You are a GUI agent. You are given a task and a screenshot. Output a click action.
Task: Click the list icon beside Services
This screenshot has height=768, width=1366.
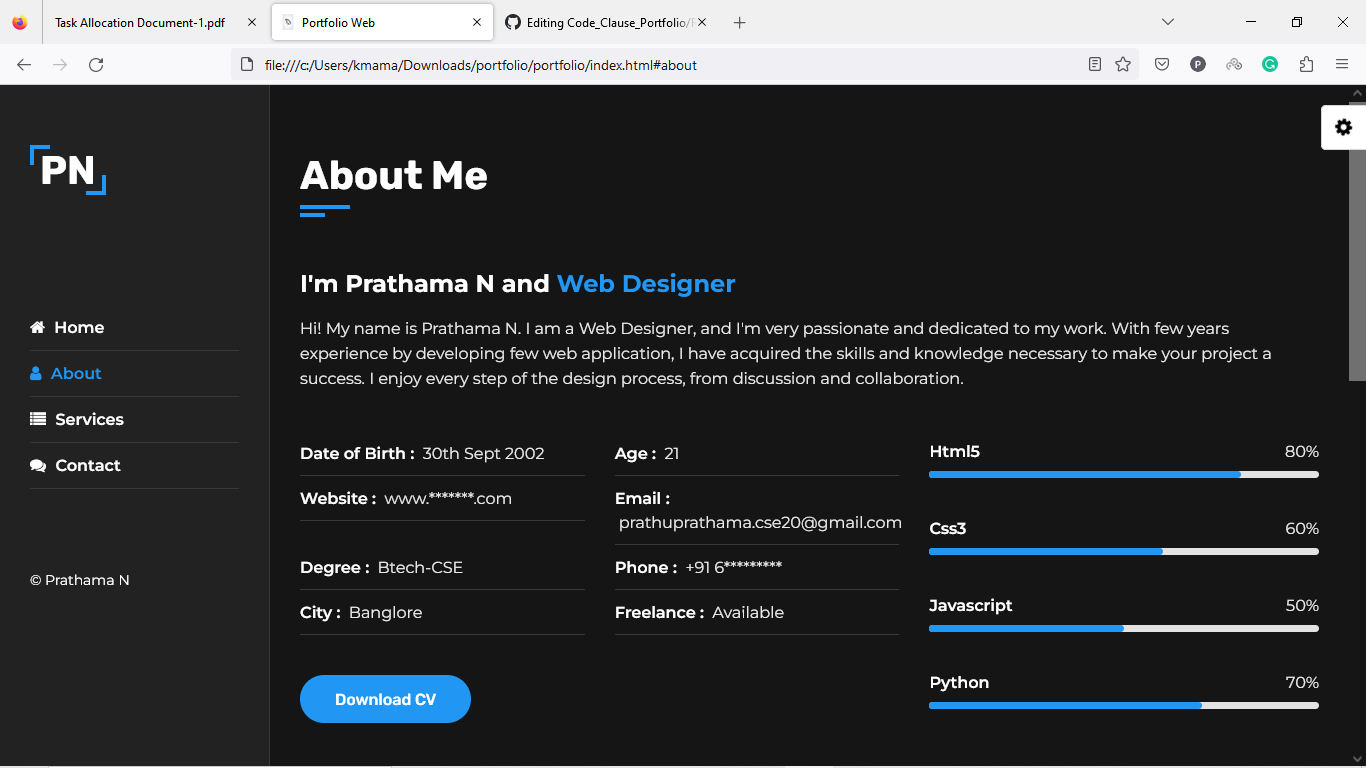pyautogui.click(x=38, y=420)
